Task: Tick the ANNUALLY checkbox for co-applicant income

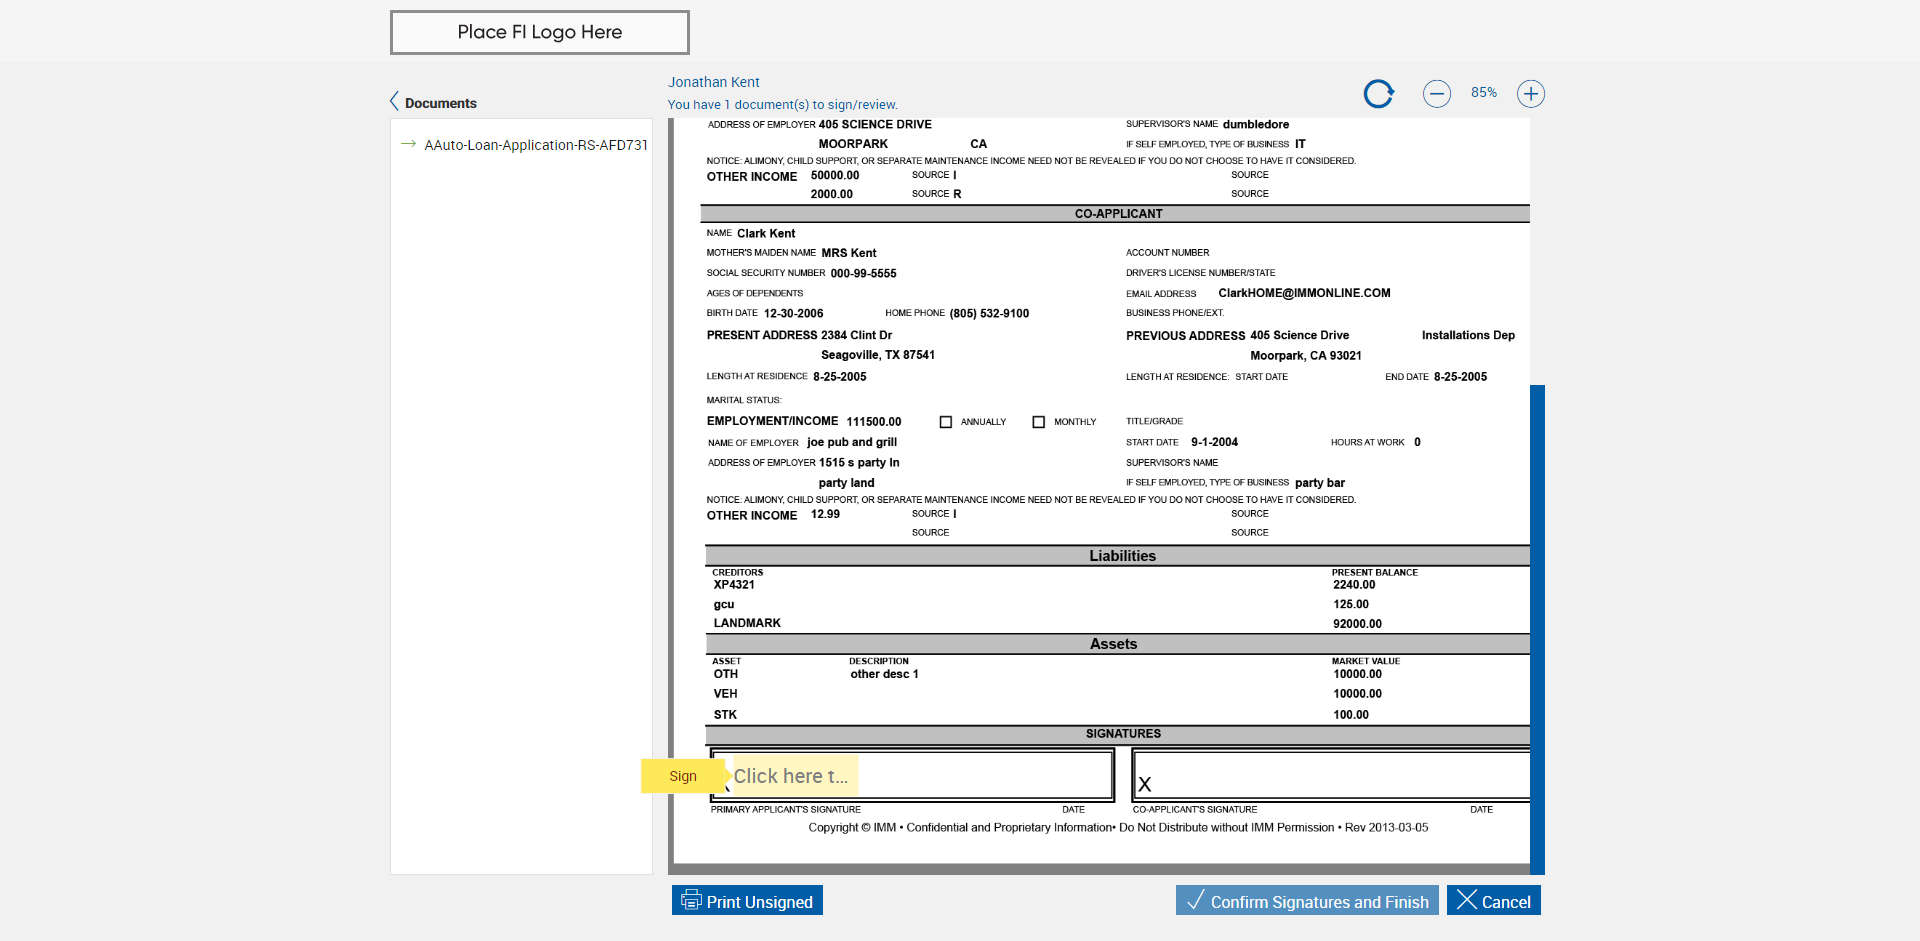Action: [x=946, y=422]
